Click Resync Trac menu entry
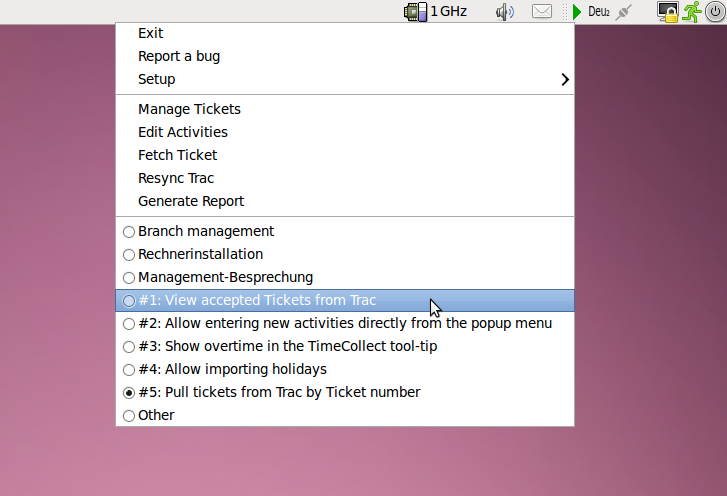 point(176,178)
